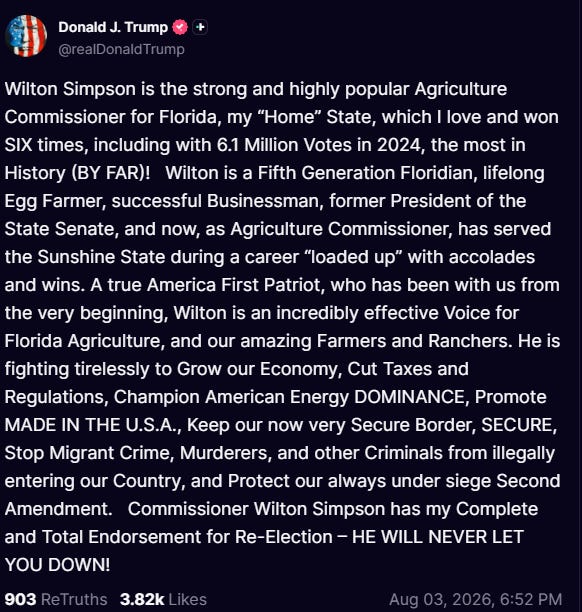Open the @realDonaldTrump handle link
Viewport: 582px width, 612px height.
(121, 50)
